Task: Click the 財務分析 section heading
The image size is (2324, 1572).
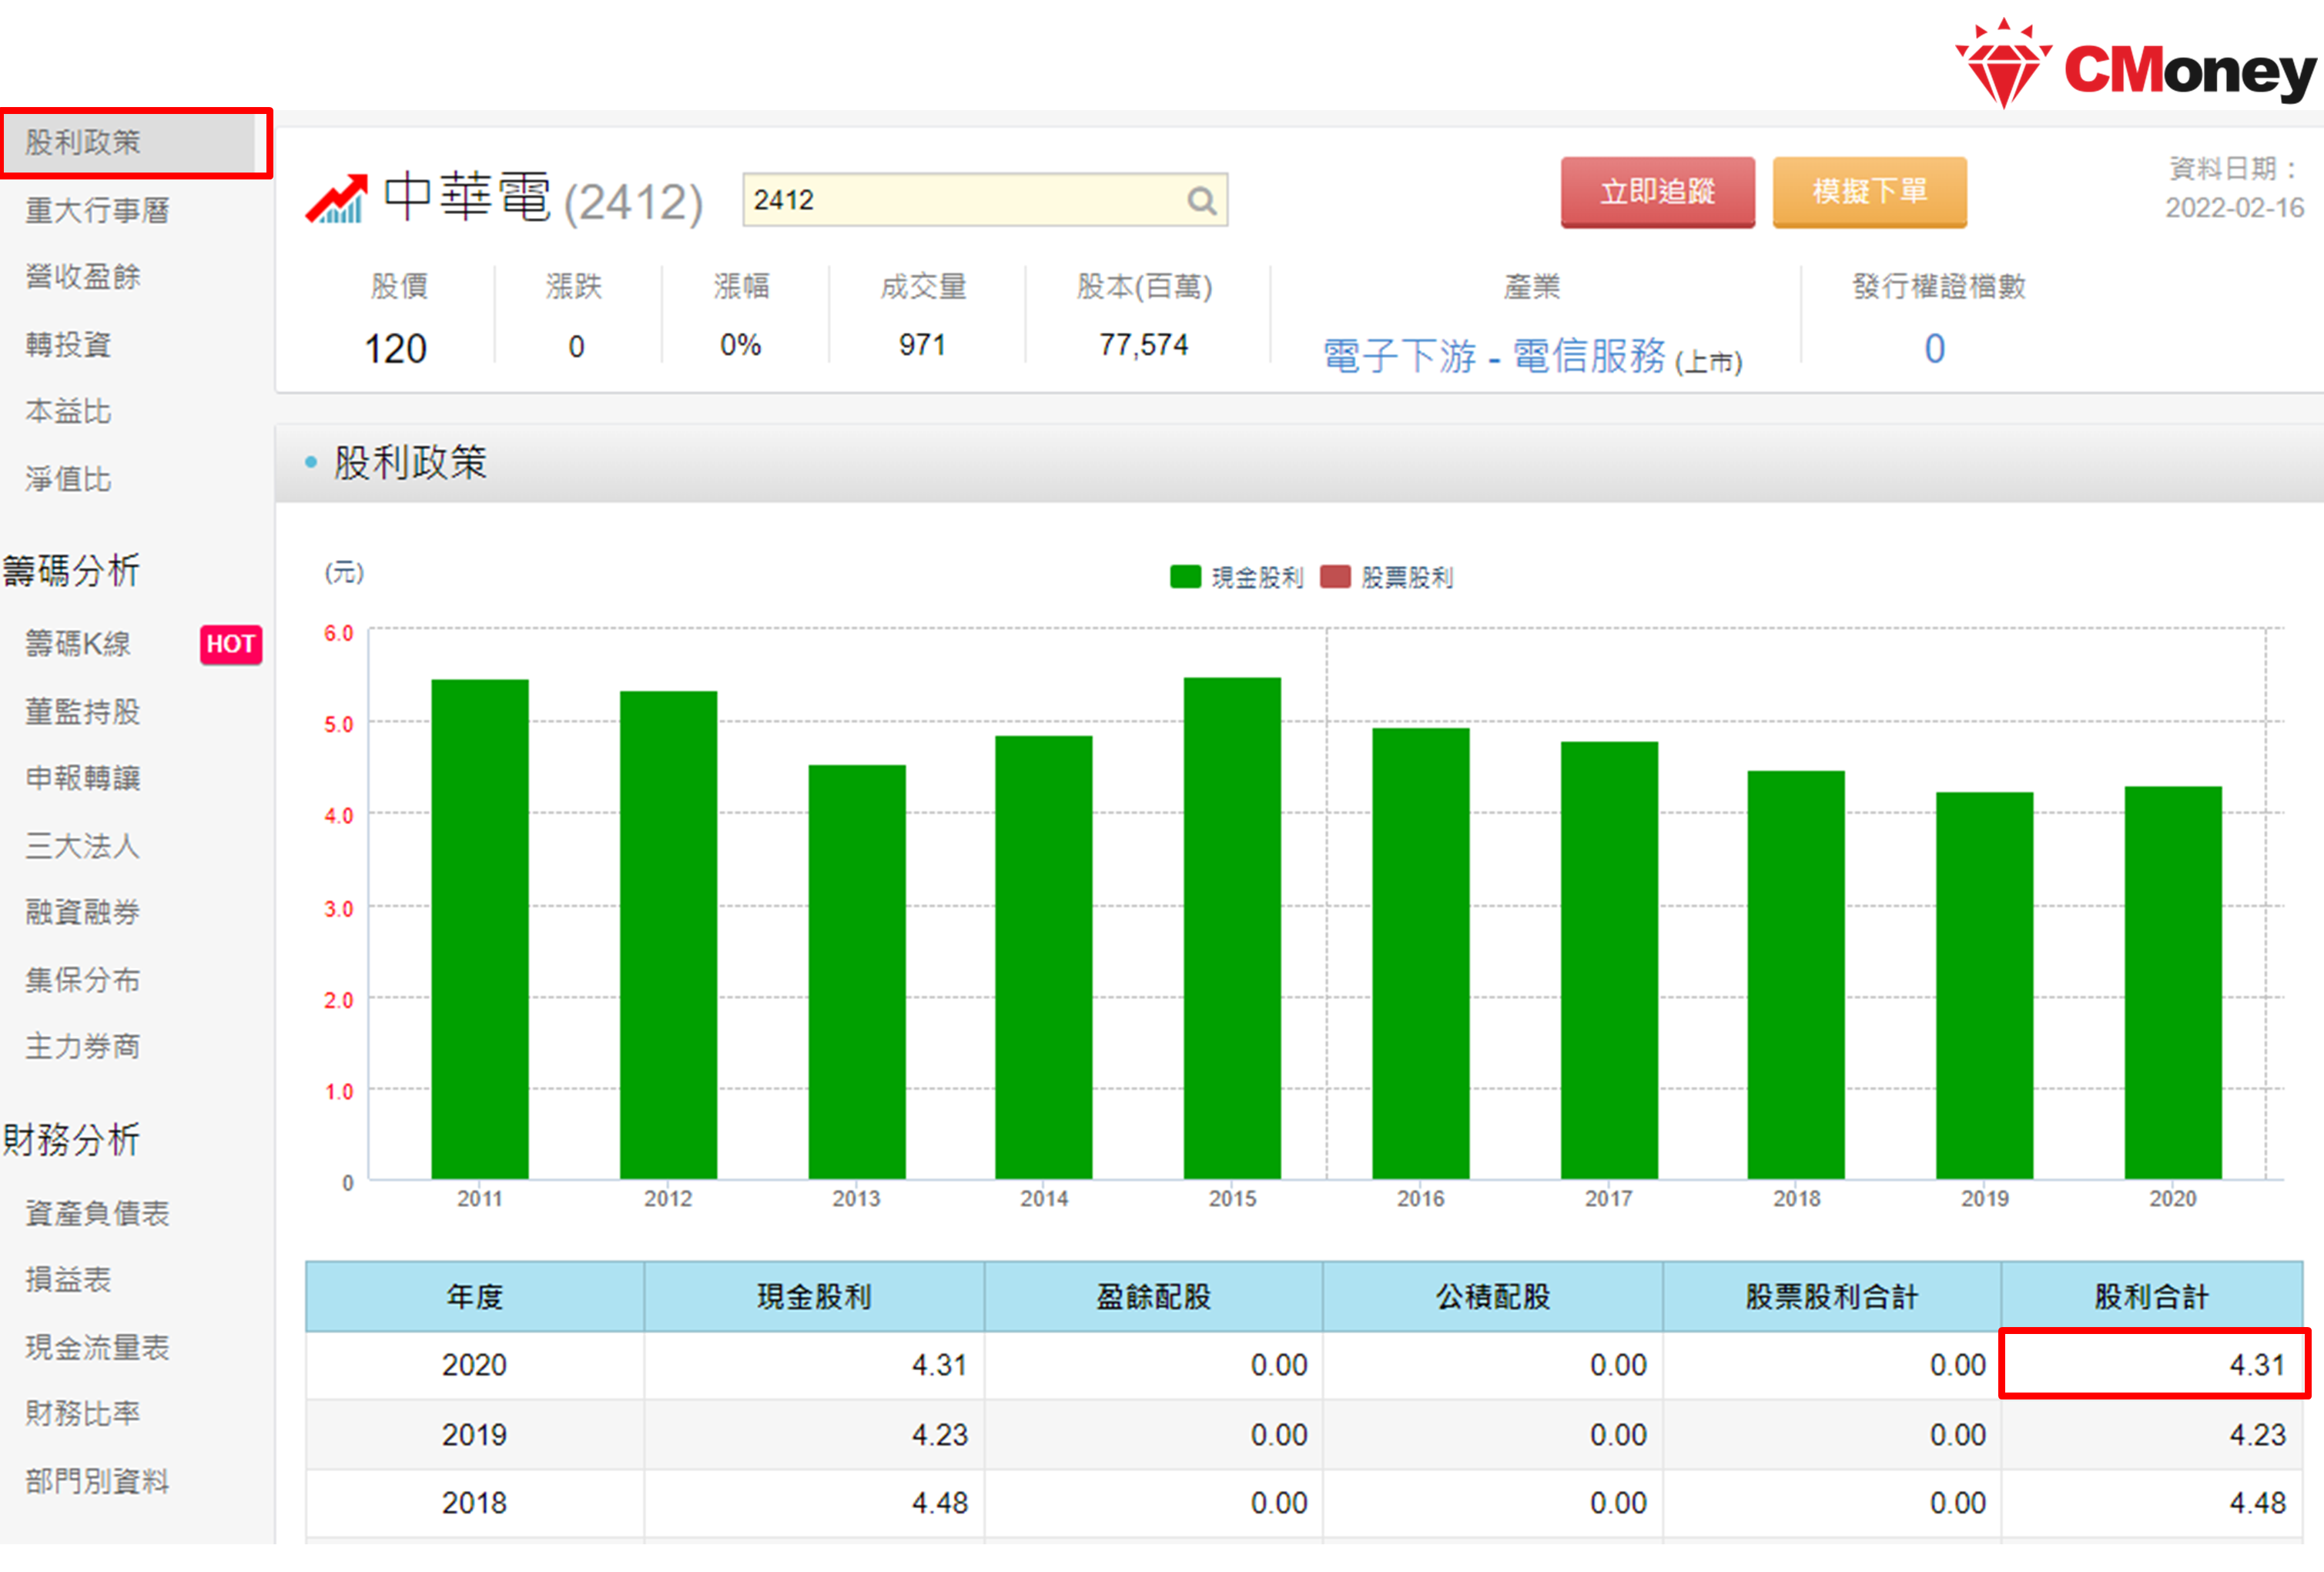Action: 71,1139
